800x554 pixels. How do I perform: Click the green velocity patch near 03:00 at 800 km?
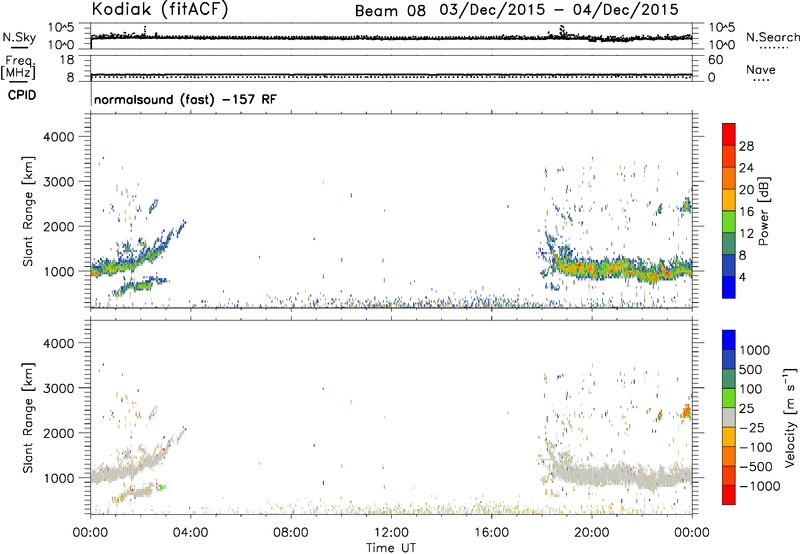click(x=161, y=487)
